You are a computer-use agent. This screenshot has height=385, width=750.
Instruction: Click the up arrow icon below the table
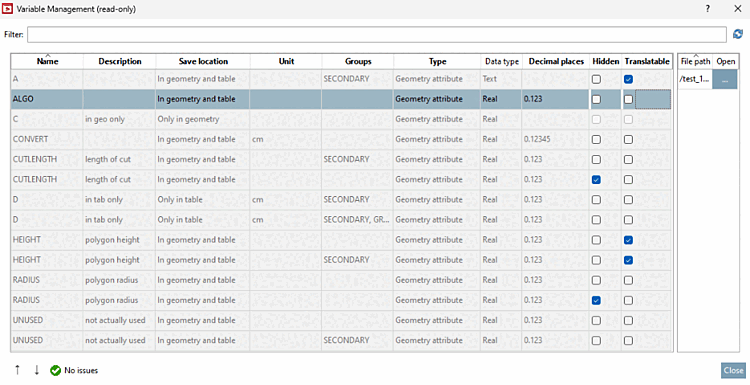[17, 370]
